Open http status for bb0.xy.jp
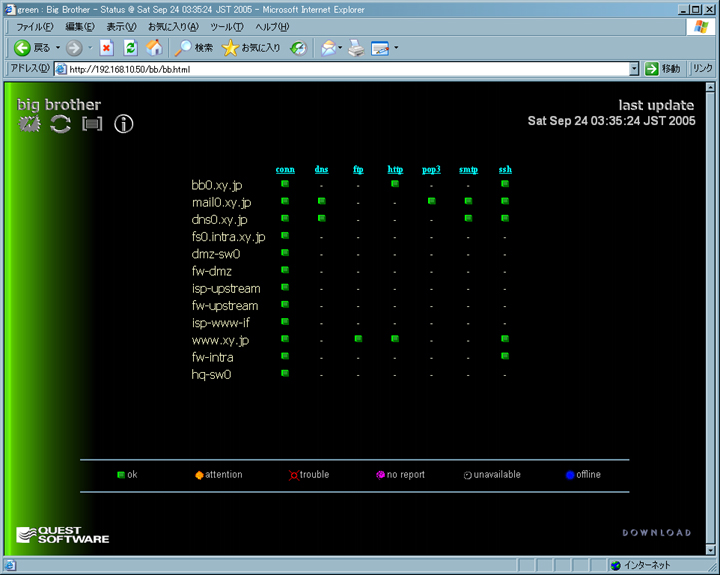Screen dimensions: 720x575 tap(395, 184)
